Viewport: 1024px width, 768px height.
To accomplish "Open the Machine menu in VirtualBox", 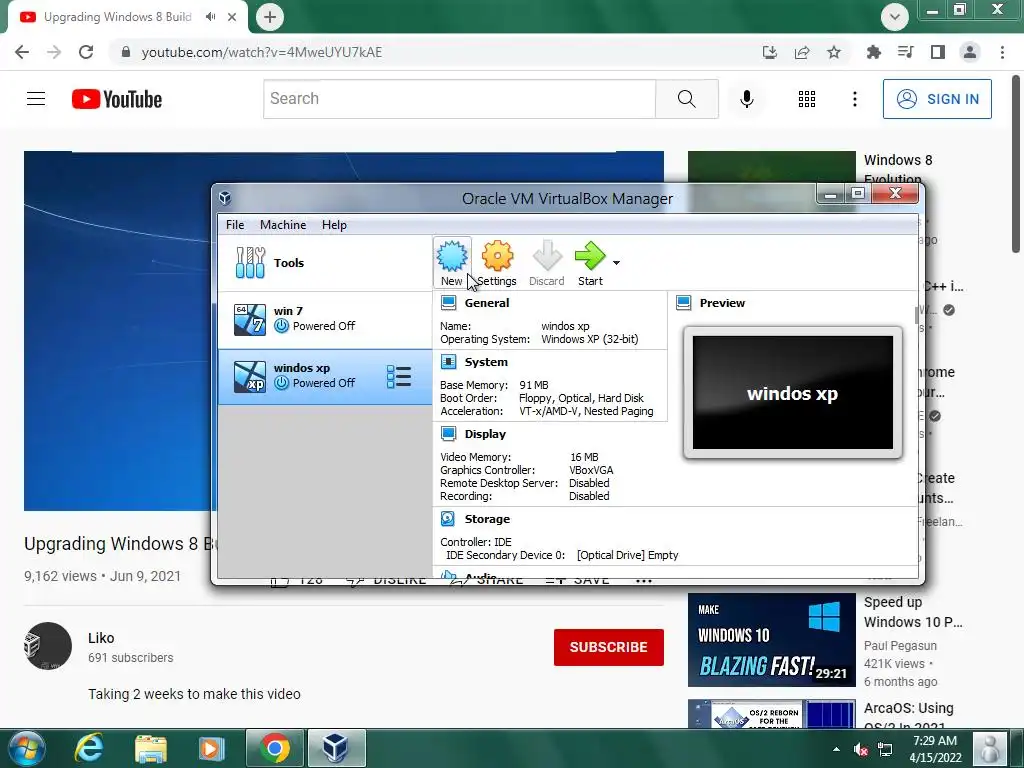I will click(x=283, y=225).
